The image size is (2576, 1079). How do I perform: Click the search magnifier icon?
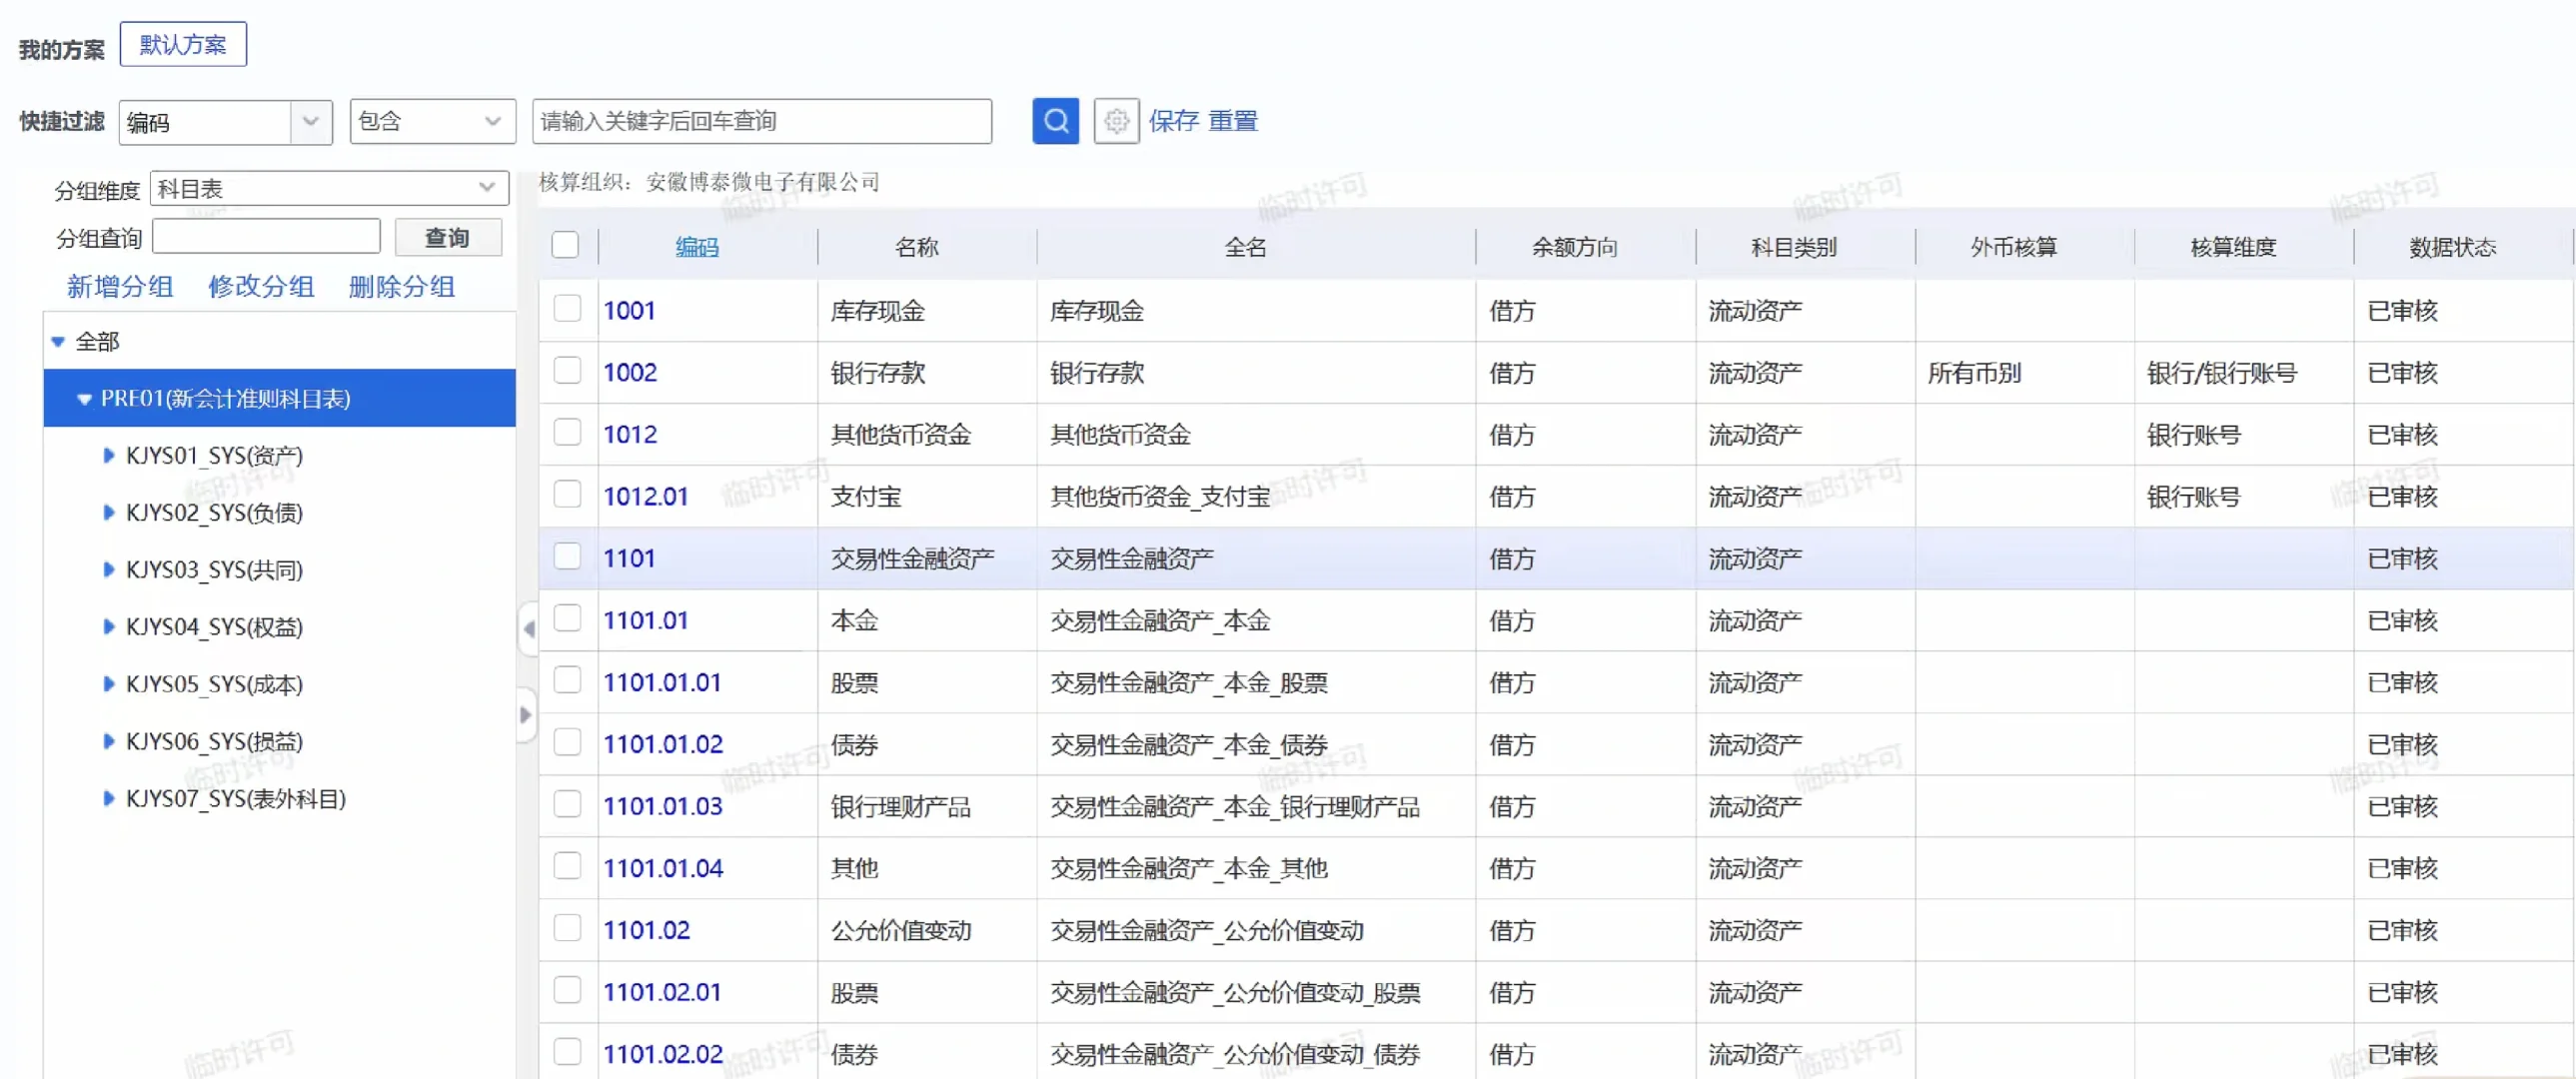click(1056, 120)
